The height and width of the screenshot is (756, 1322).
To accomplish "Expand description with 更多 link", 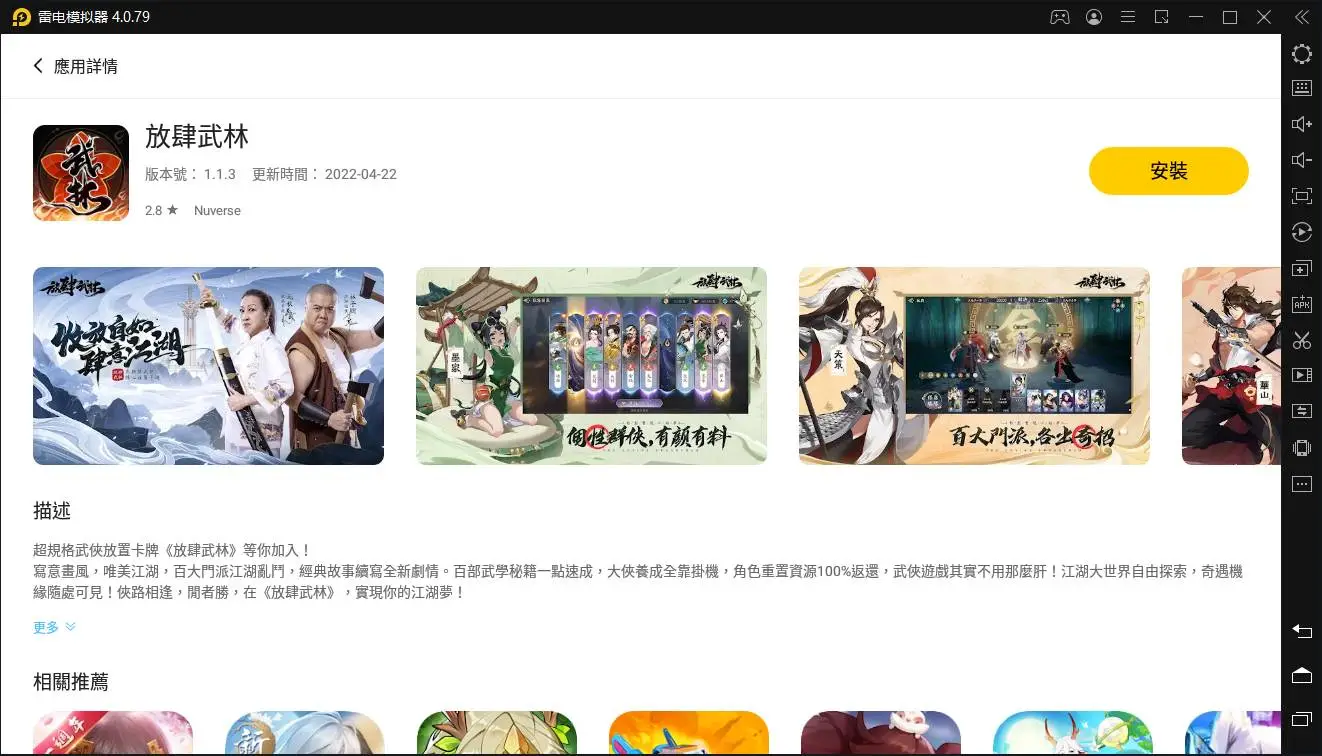I will pyautogui.click(x=54, y=627).
